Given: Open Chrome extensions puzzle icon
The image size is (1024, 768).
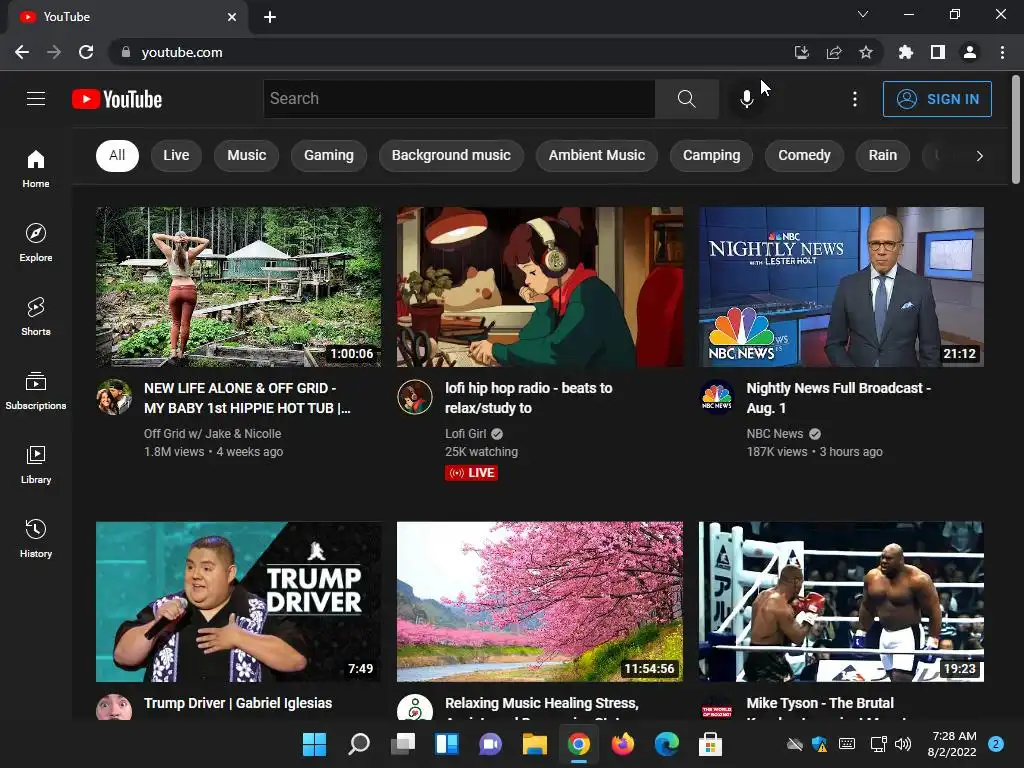Looking at the screenshot, I should [906, 52].
